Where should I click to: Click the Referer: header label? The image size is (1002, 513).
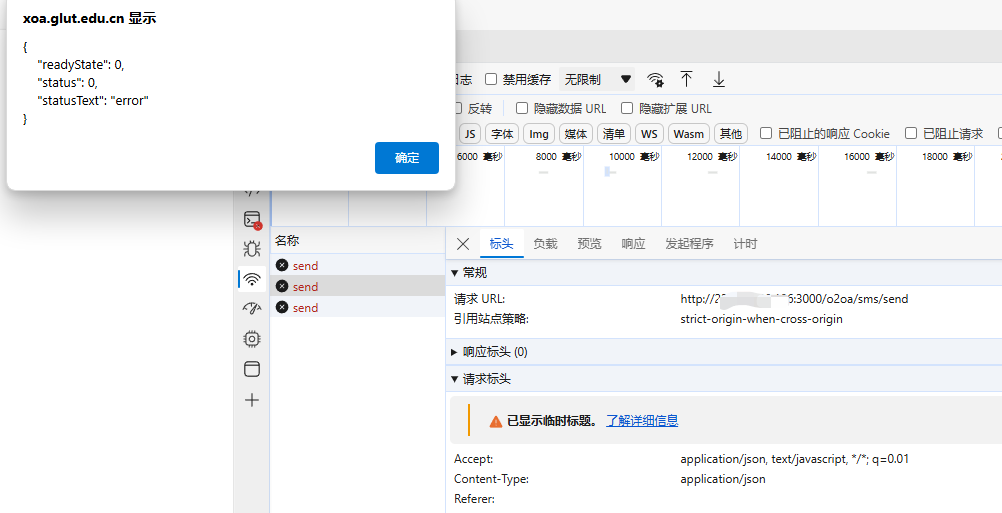pos(474,499)
